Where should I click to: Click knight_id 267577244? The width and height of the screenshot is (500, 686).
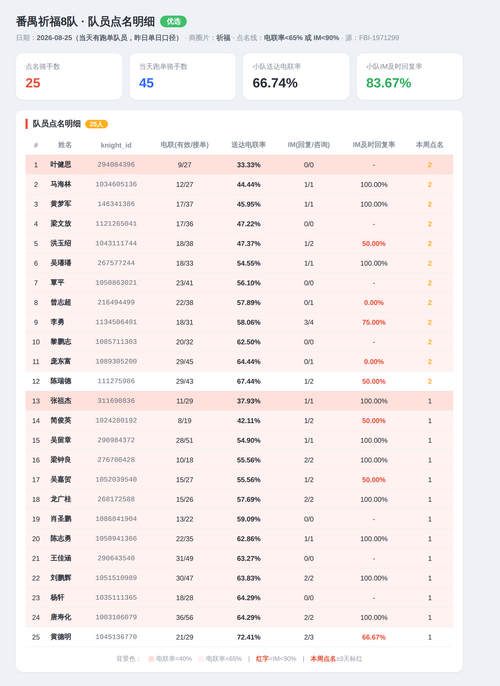pos(116,263)
